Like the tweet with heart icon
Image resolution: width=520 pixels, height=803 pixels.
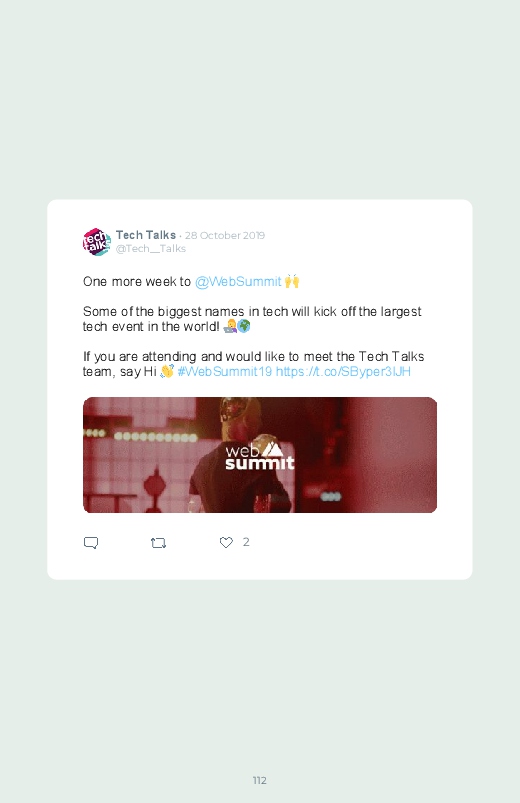pos(226,542)
